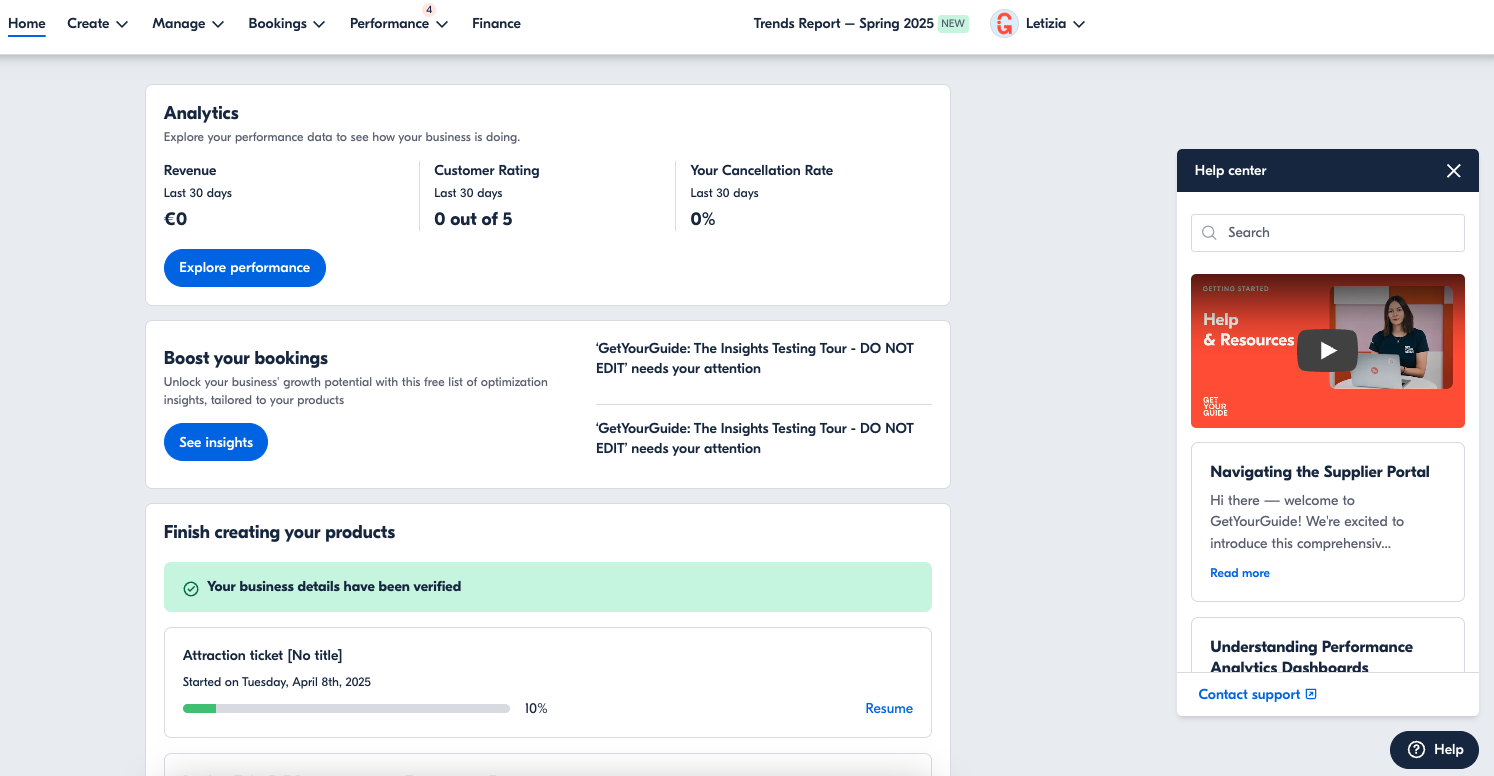This screenshot has height=776, width=1494.
Task: Click the external link icon beside Contact support
Action: (x=1311, y=694)
